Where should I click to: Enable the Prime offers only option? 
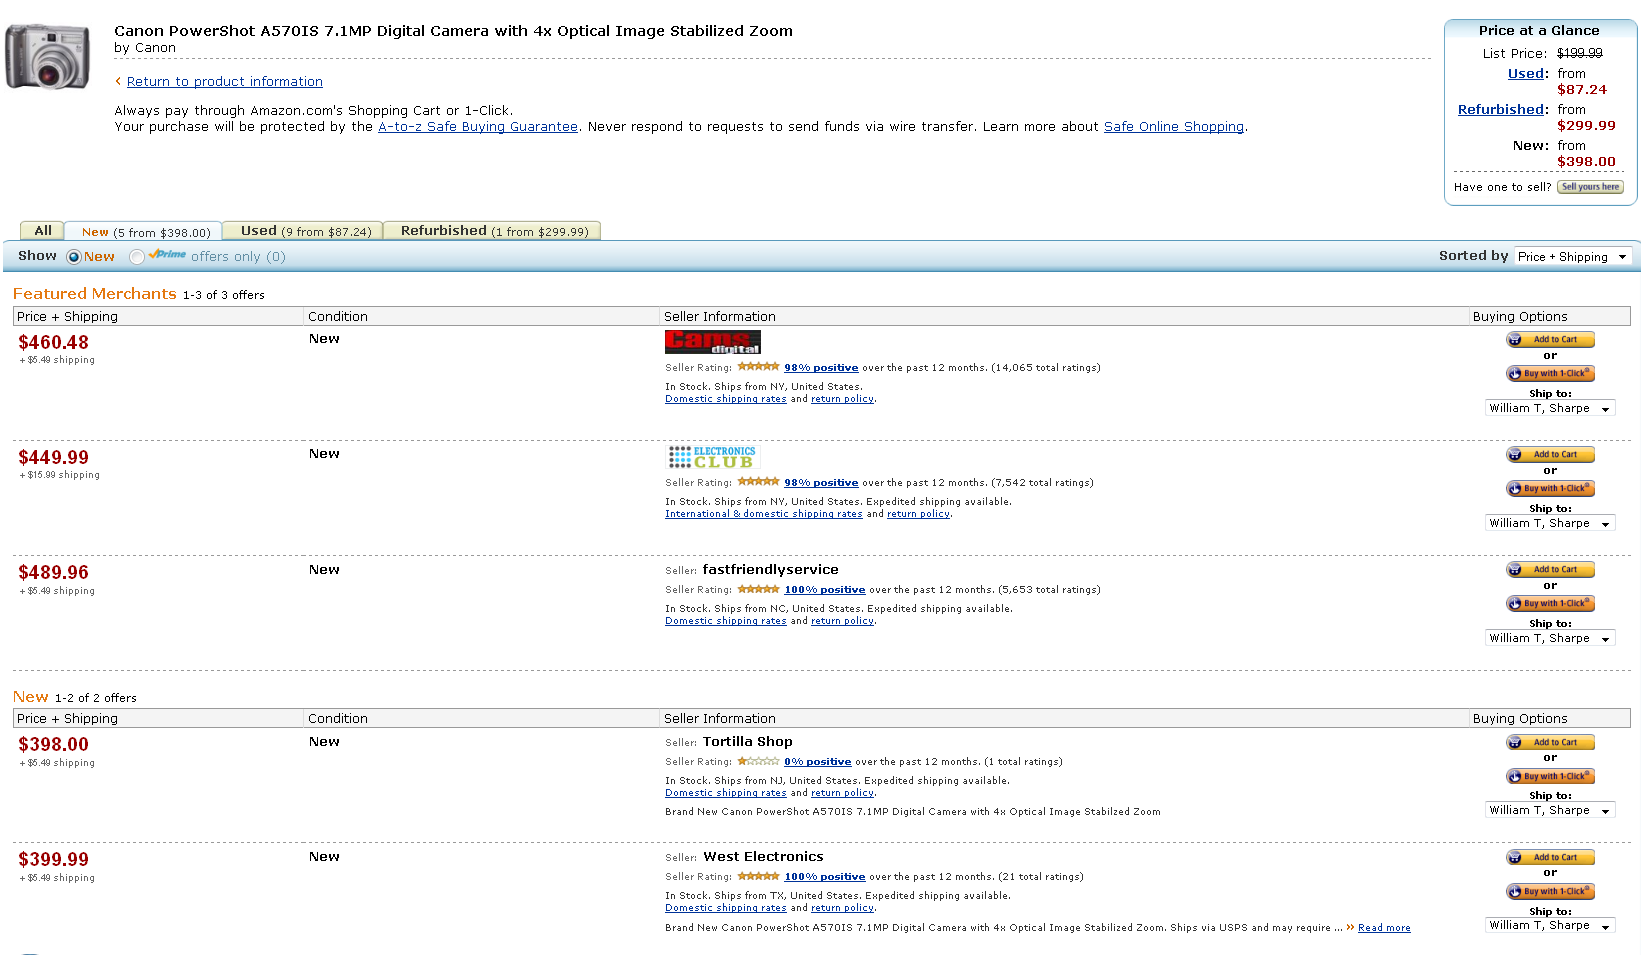click(x=137, y=257)
